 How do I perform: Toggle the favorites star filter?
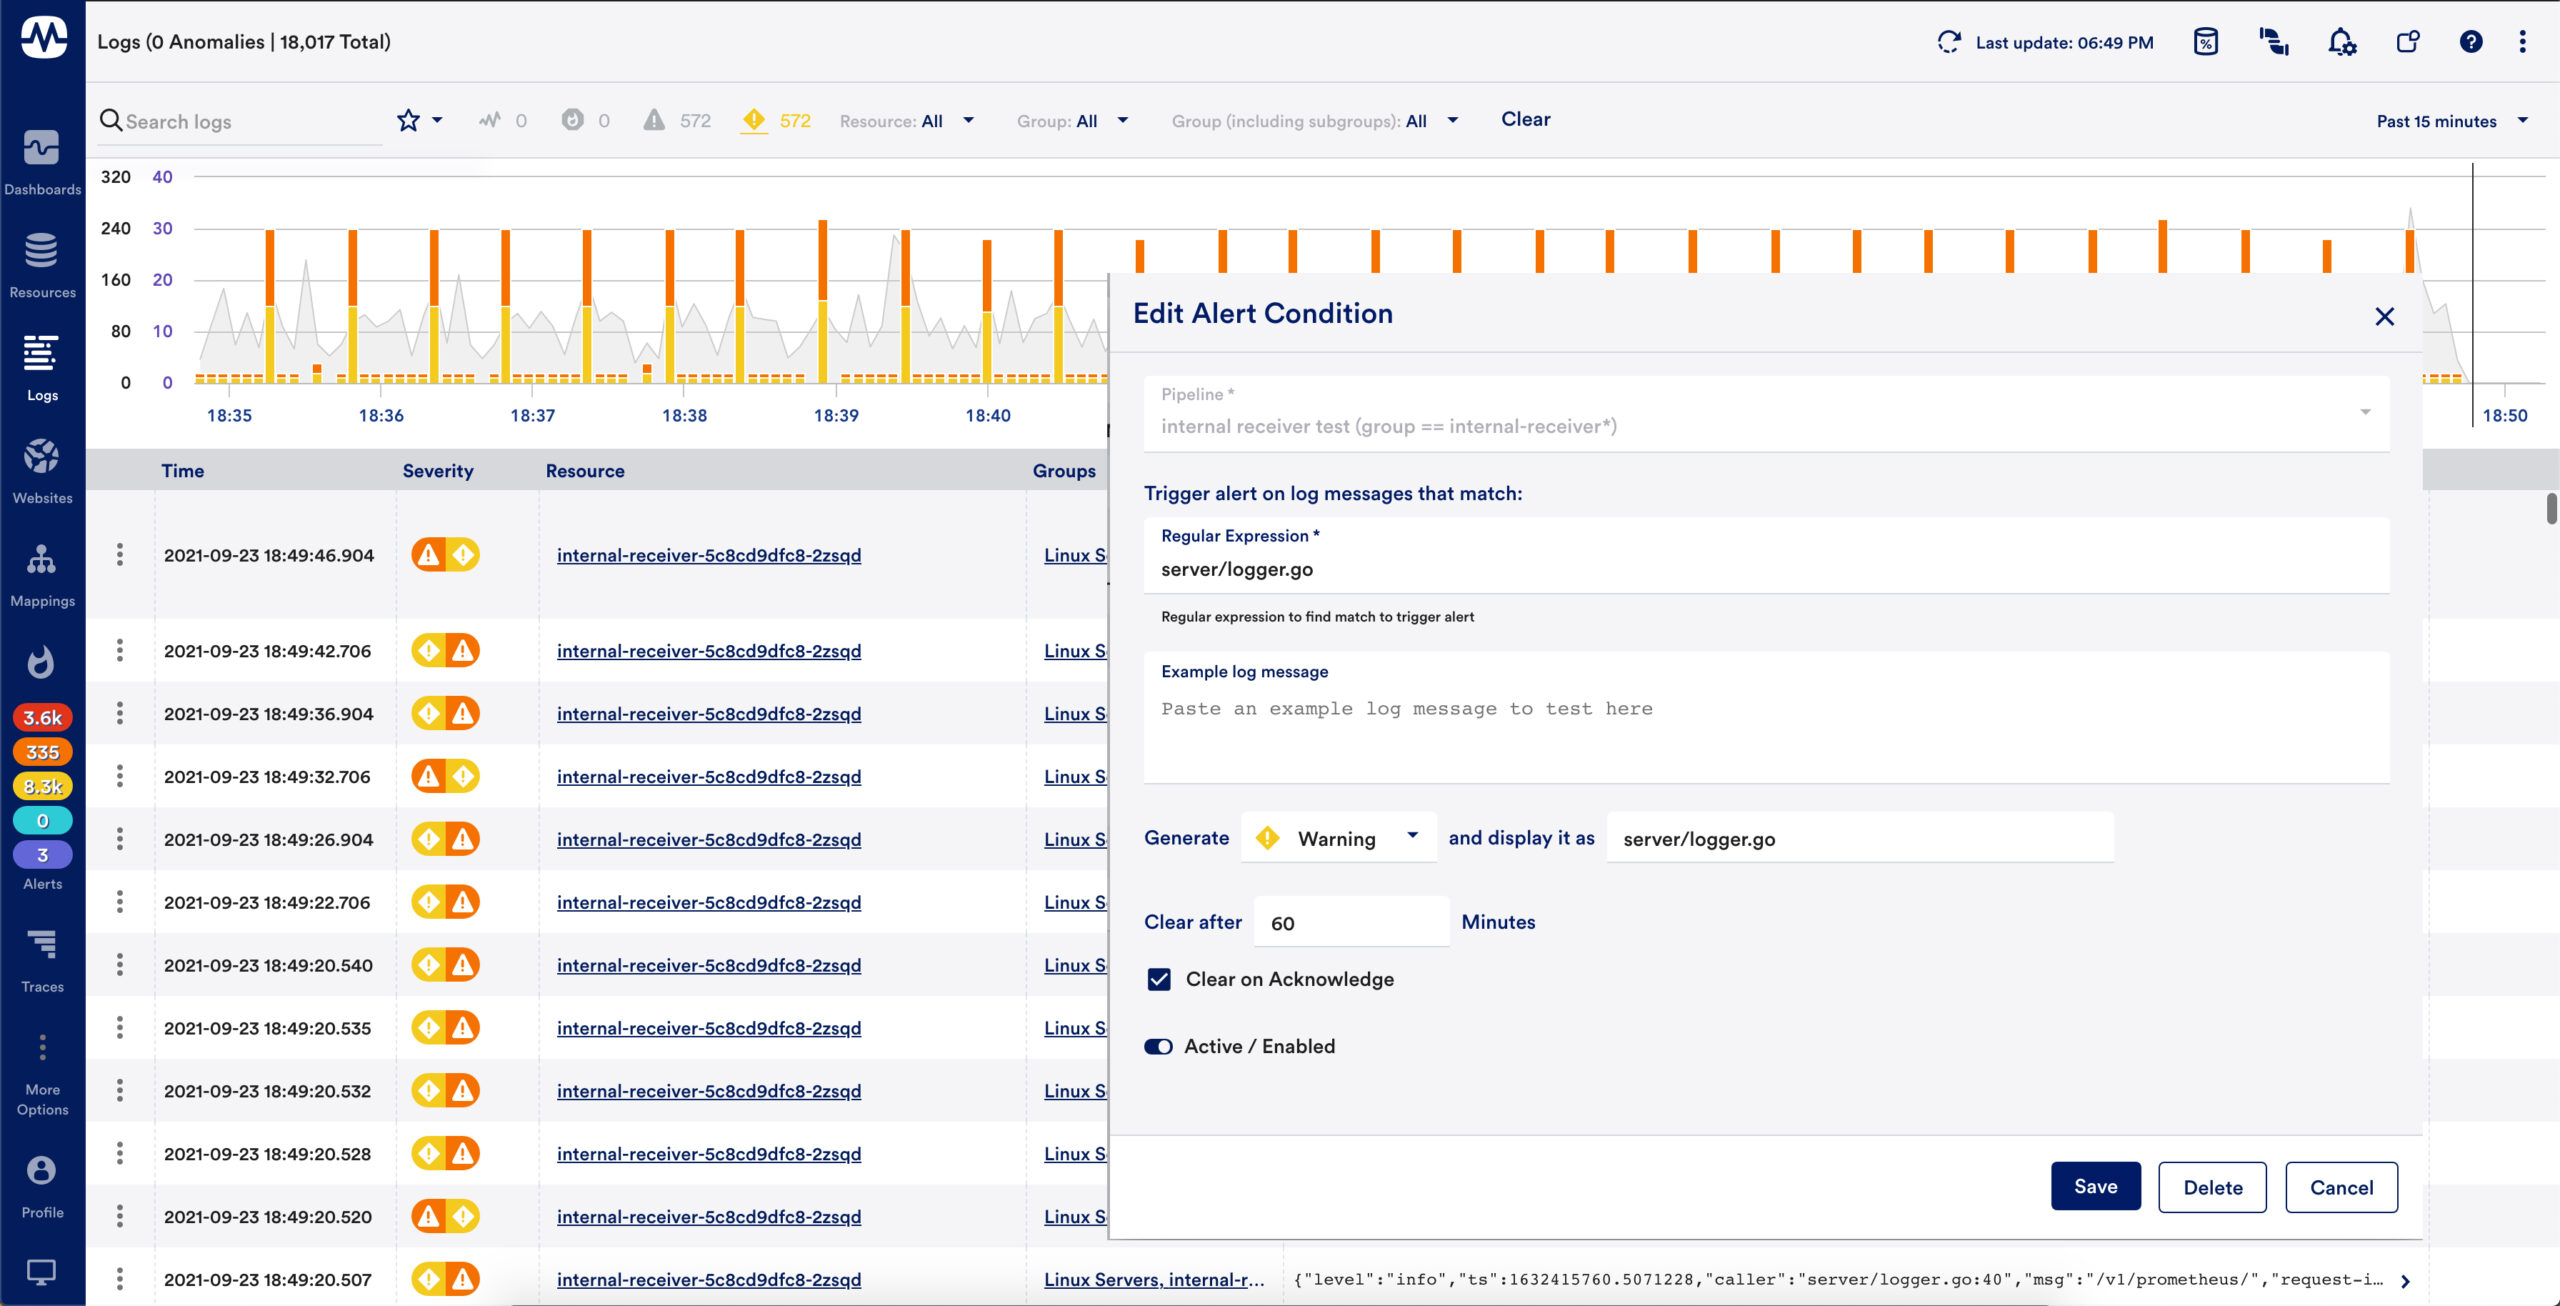click(x=409, y=120)
